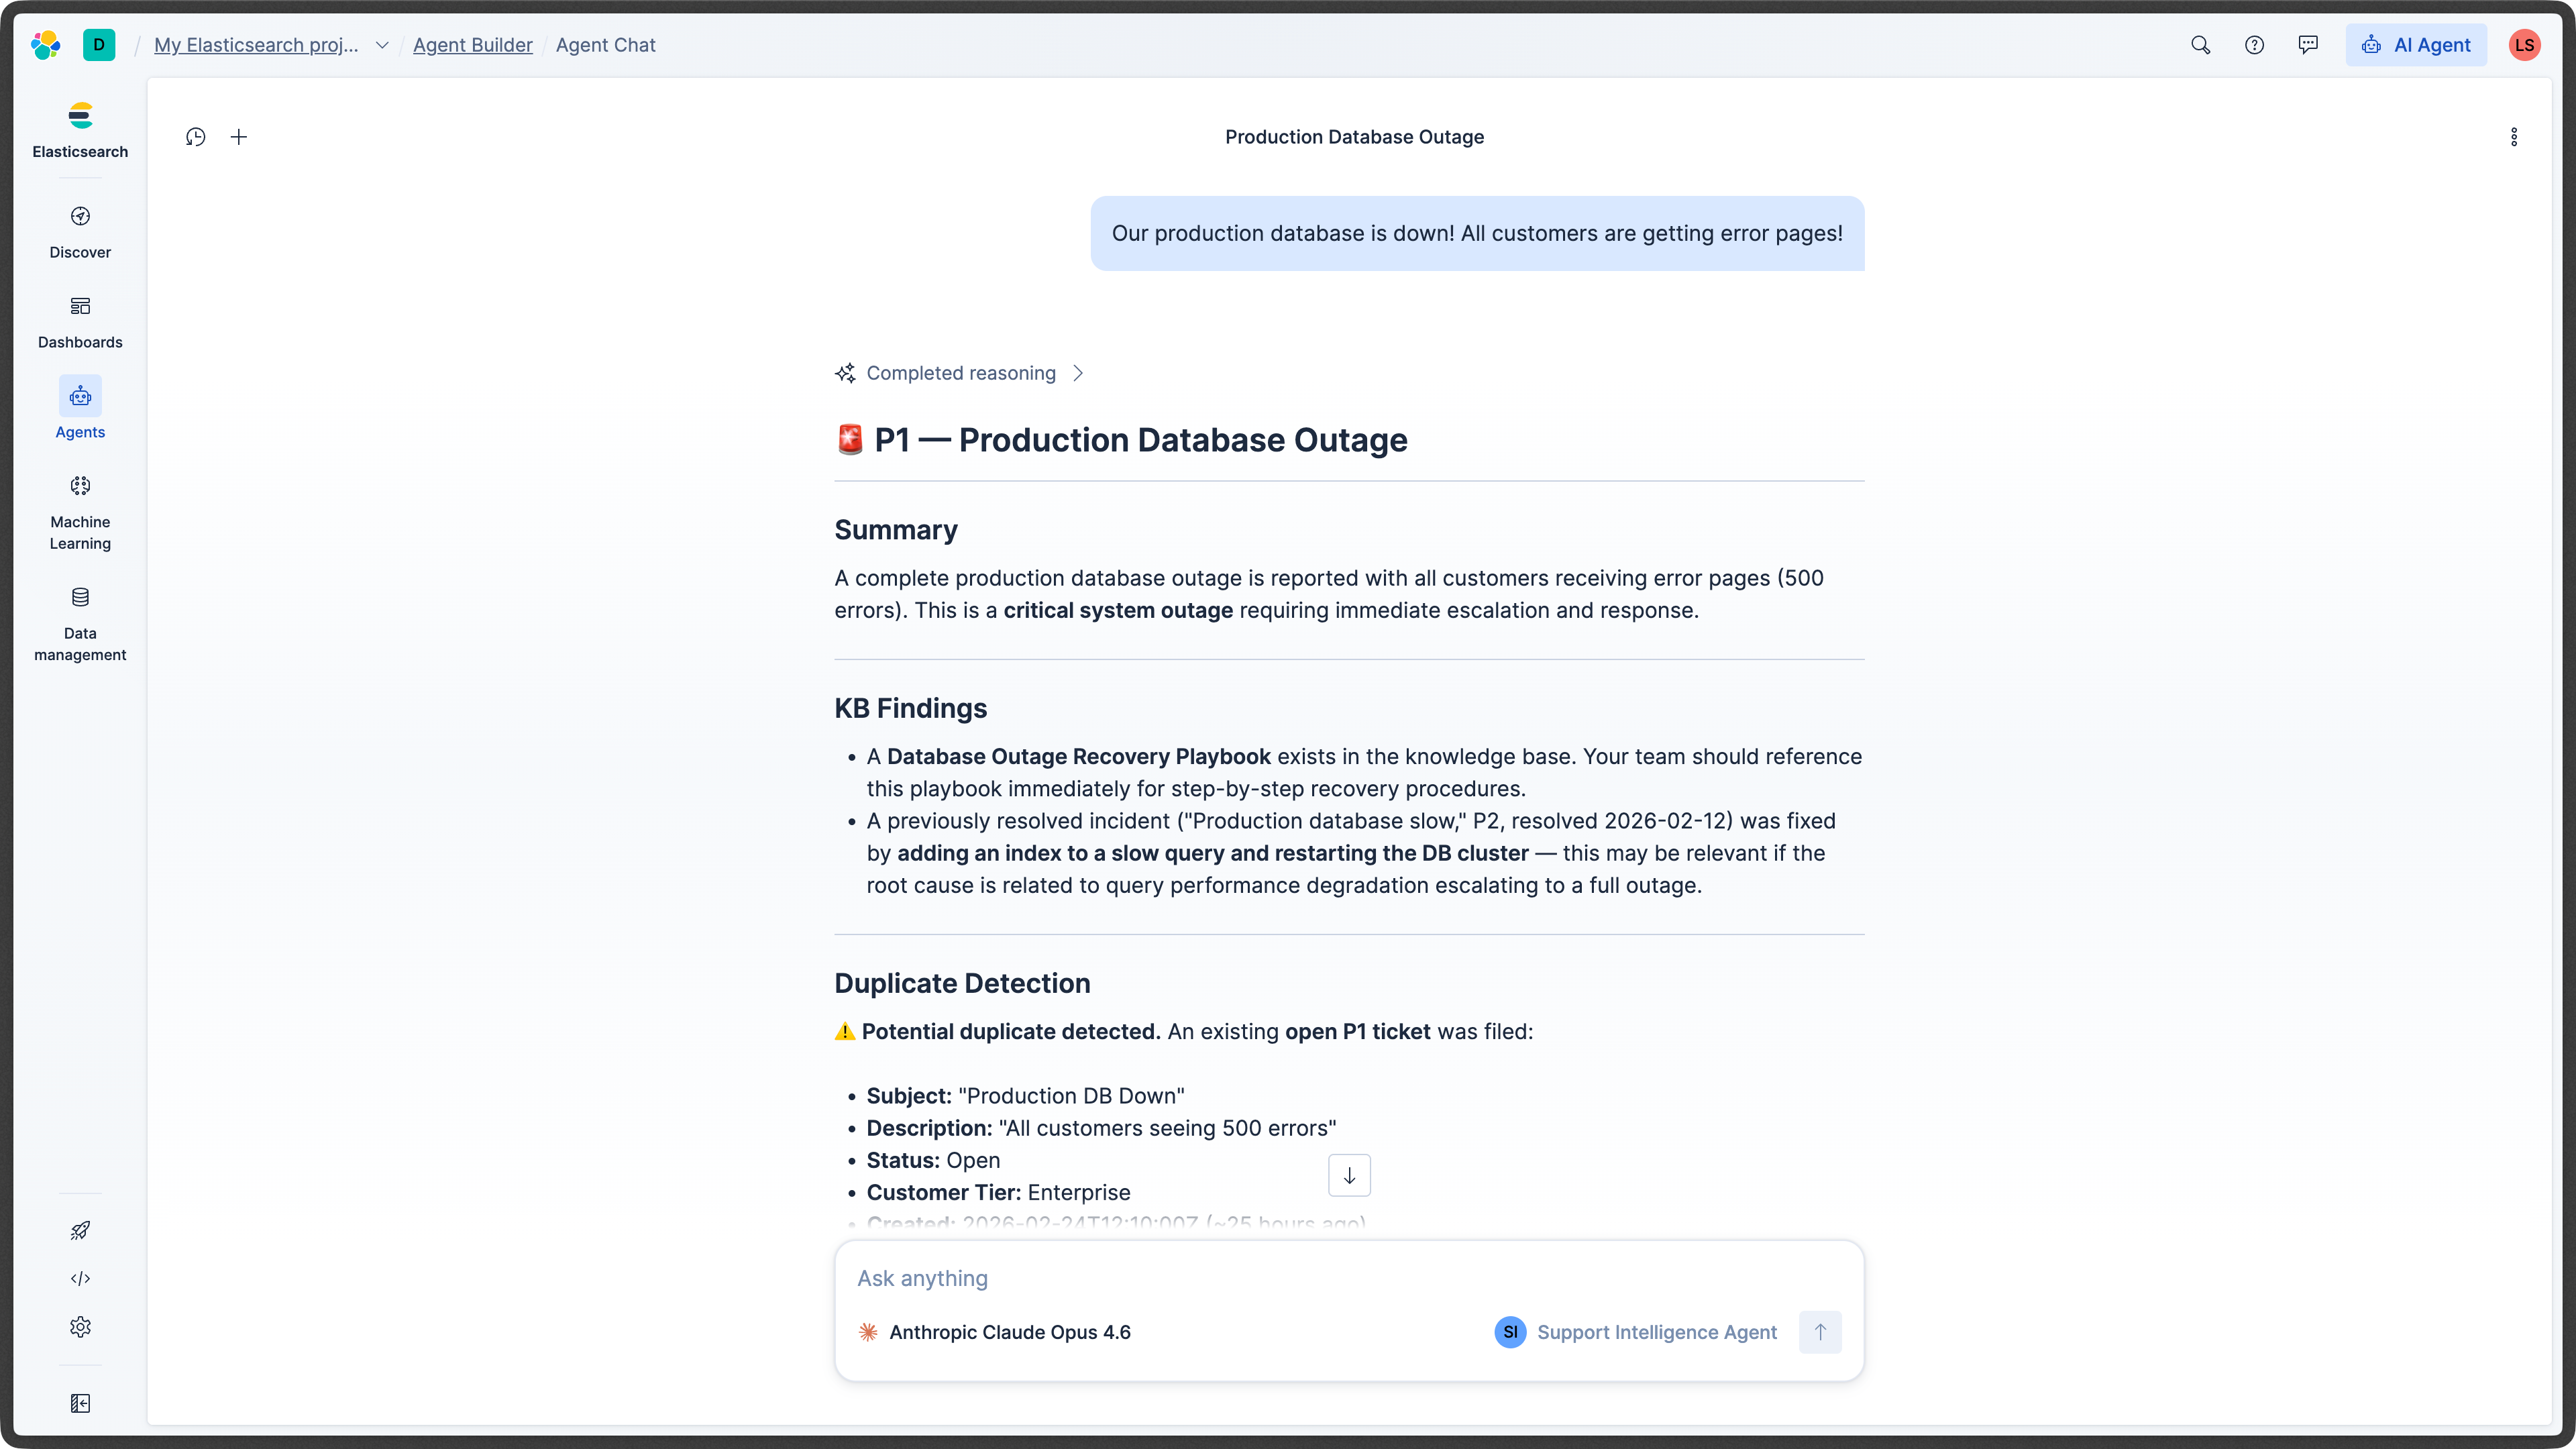Open Dashboards from side navigation
2576x1449 pixels.
[x=80, y=321]
